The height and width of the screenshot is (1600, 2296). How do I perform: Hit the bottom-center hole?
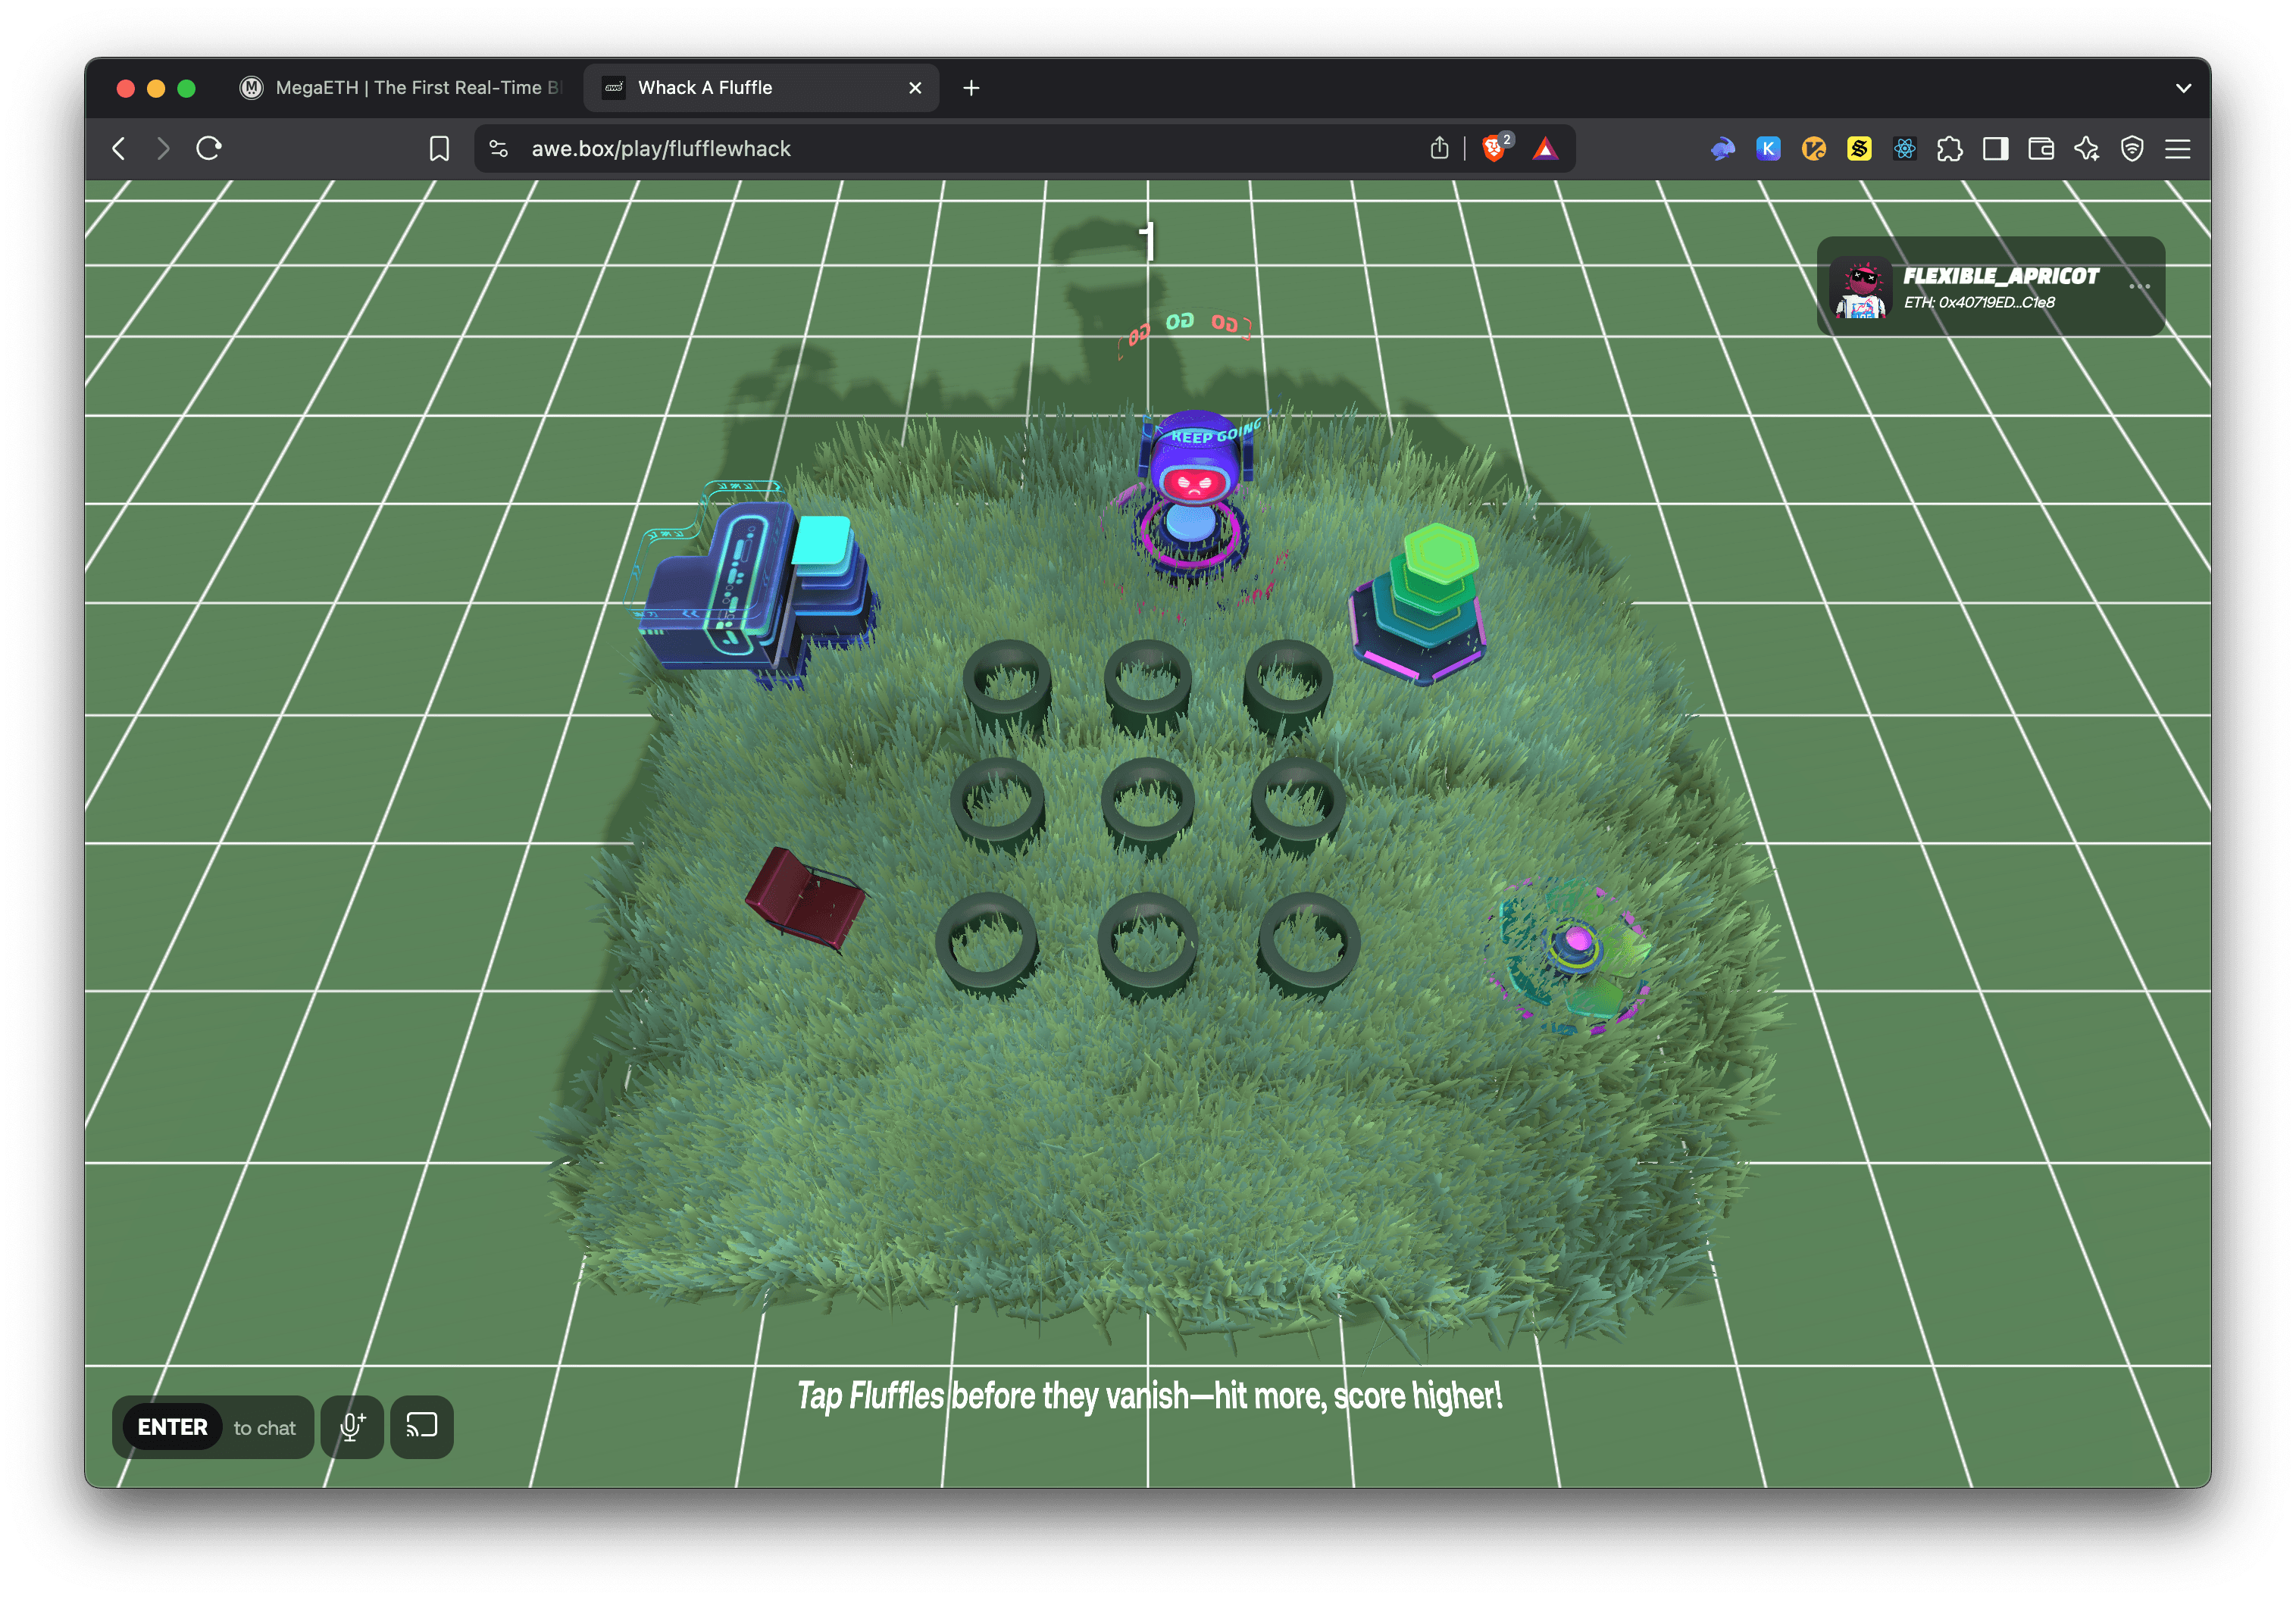1147,942
